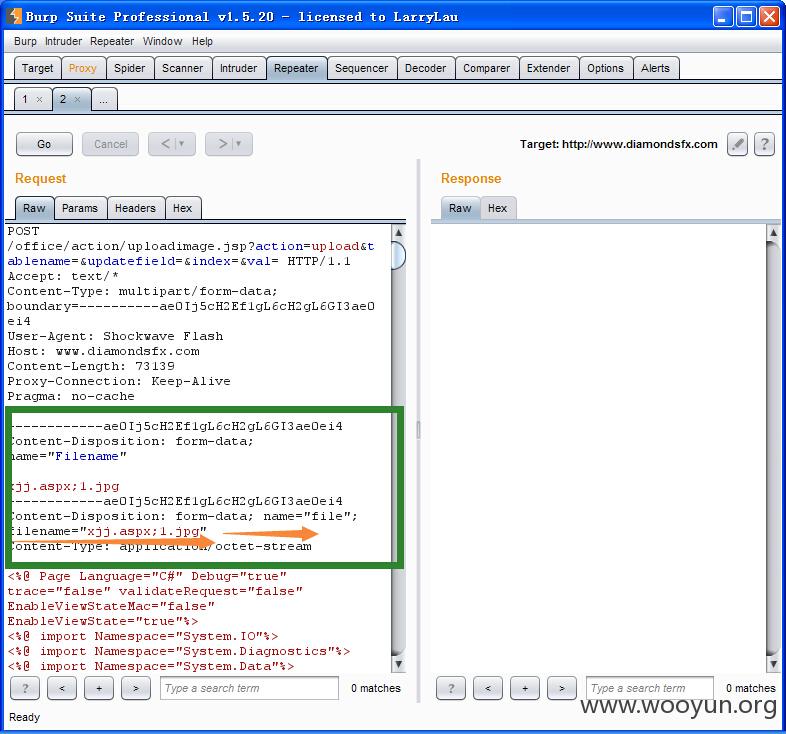Open a new repeater tab with ellipsis
The width and height of the screenshot is (786, 734).
point(104,99)
